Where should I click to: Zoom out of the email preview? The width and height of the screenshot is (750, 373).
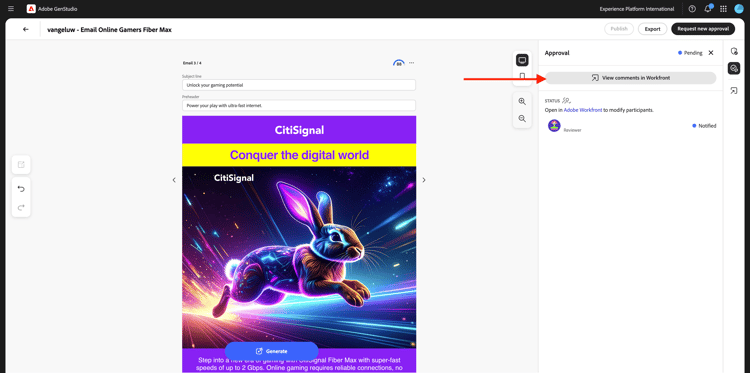(x=522, y=119)
